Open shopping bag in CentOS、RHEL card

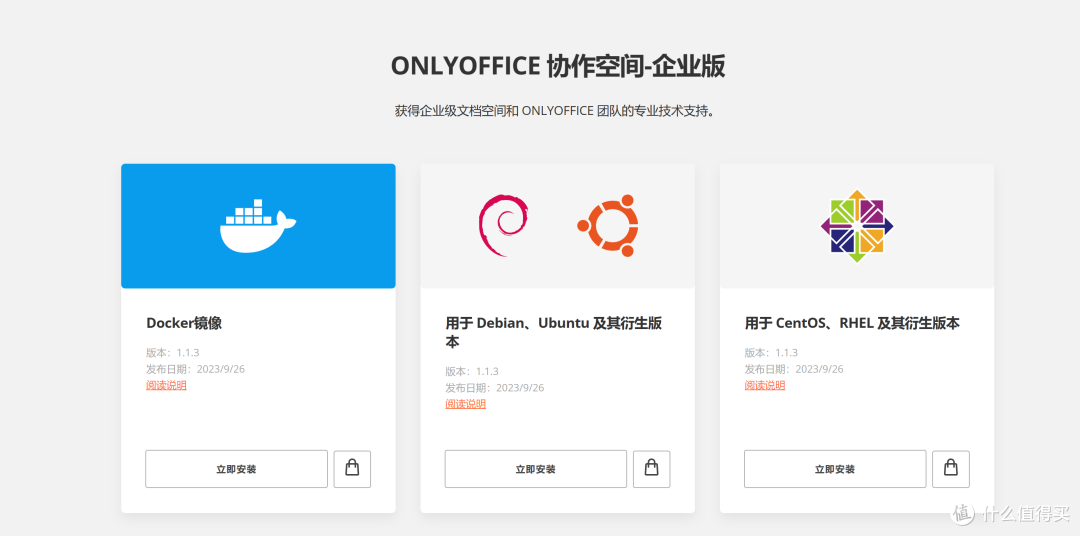[x=951, y=469]
